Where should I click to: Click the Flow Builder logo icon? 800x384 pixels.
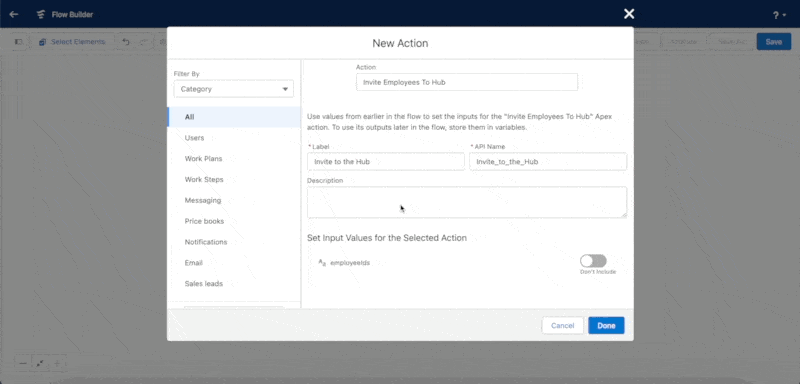point(41,14)
